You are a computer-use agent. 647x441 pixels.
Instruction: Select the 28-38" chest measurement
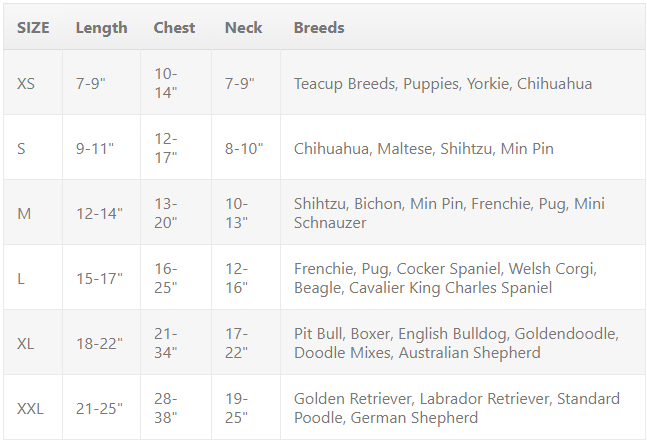point(166,408)
